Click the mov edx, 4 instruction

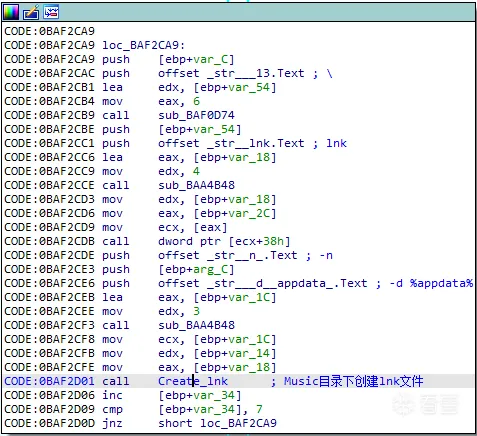151,171
